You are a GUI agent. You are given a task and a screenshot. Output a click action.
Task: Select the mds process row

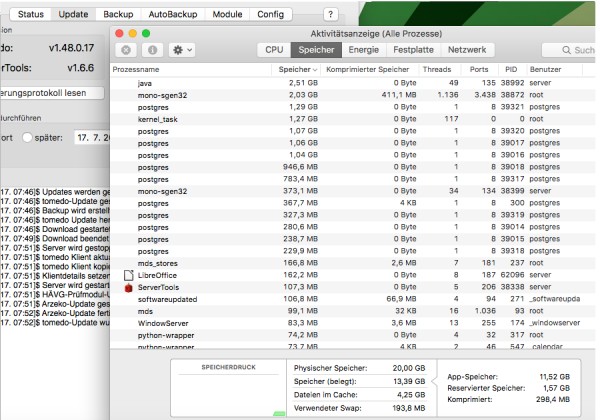click(x=353, y=311)
